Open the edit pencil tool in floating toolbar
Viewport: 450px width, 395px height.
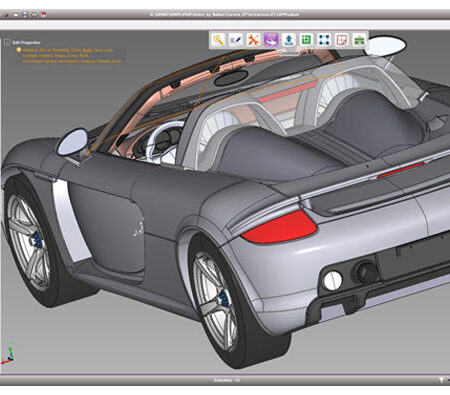coord(236,40)
